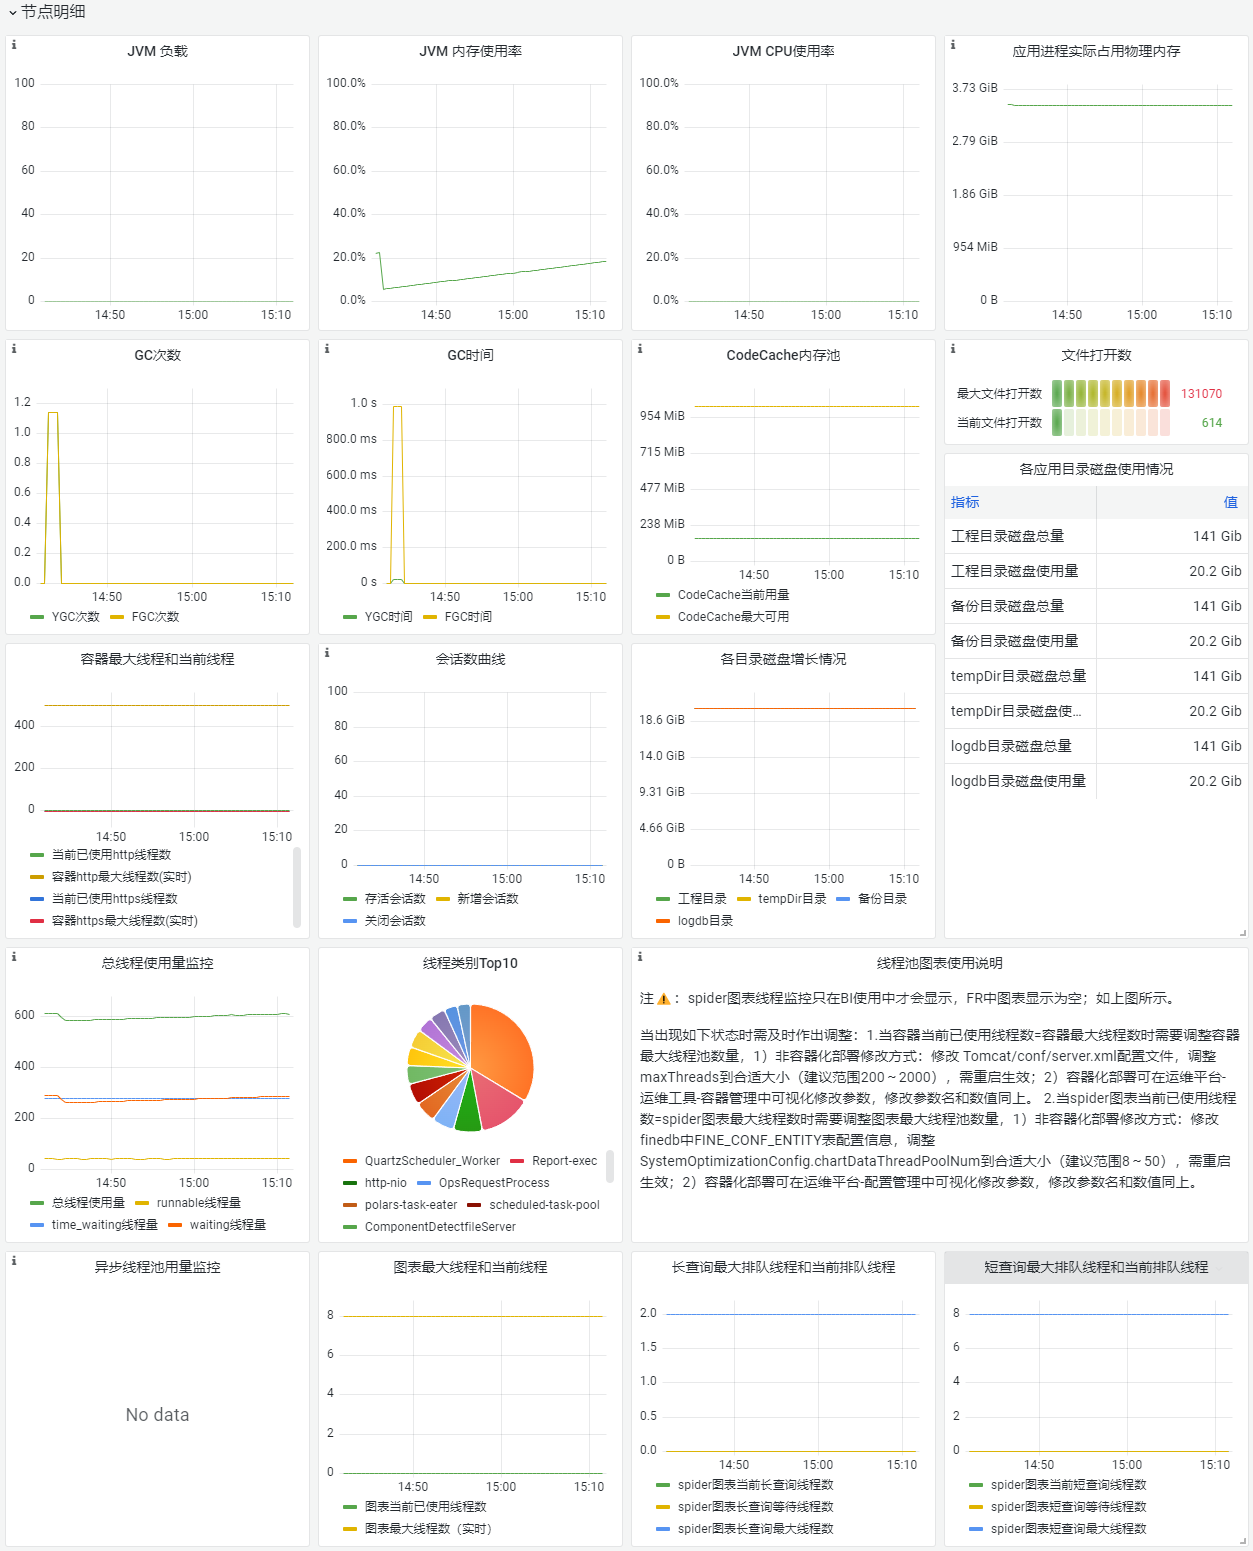Screen dimensions: 1253x1551
Task: Click the legend scrollbar in 线程类别Top10 panel
Action: (610, 1166)
